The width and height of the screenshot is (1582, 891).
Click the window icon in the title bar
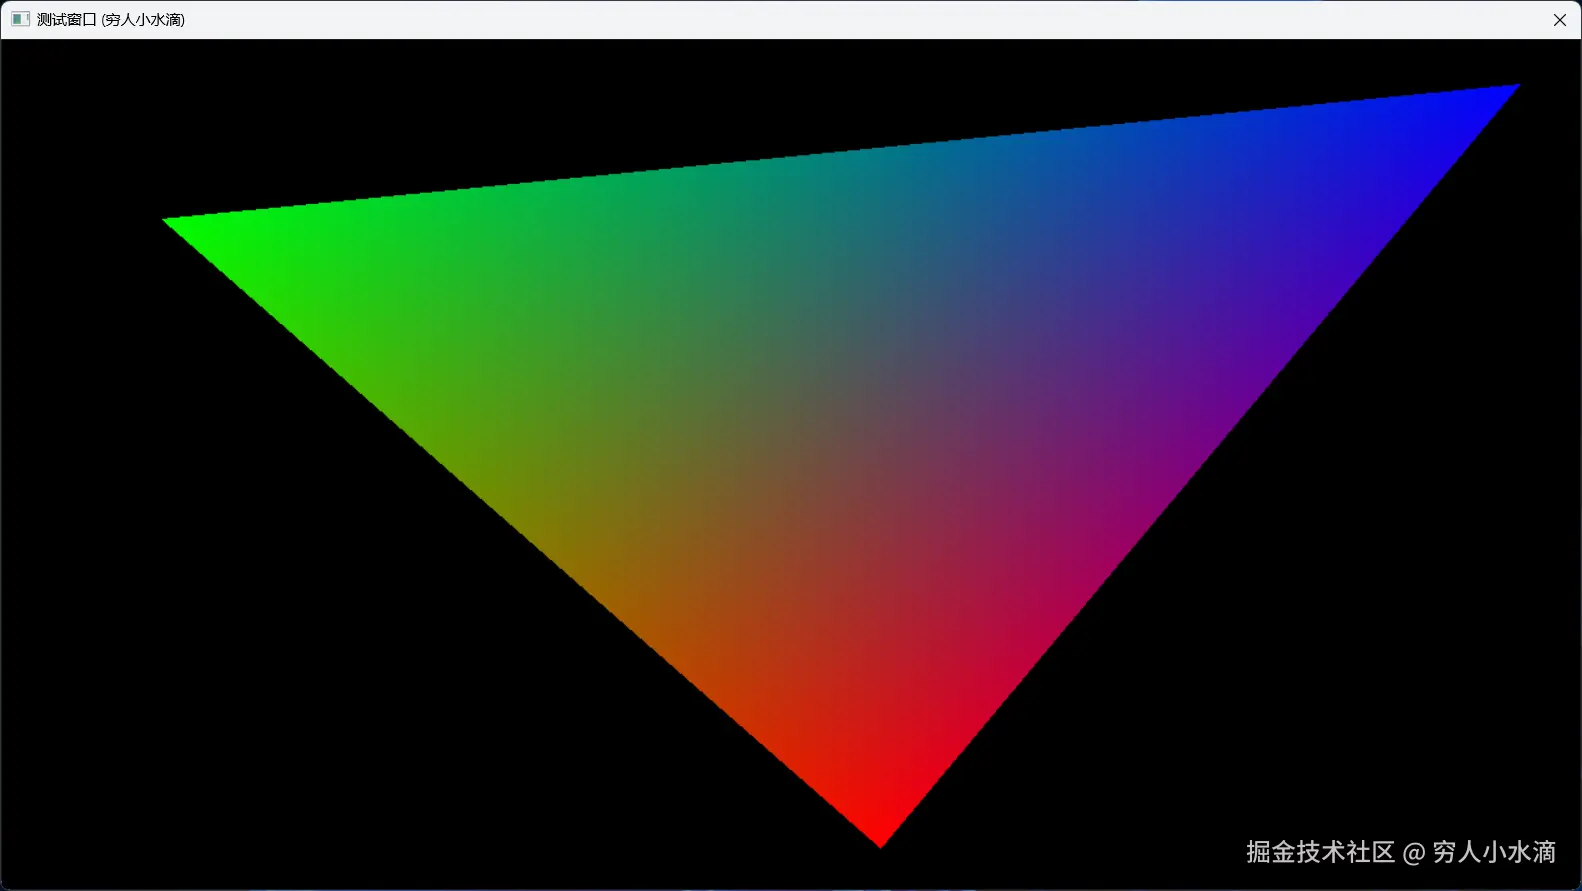tap(20, 19)
